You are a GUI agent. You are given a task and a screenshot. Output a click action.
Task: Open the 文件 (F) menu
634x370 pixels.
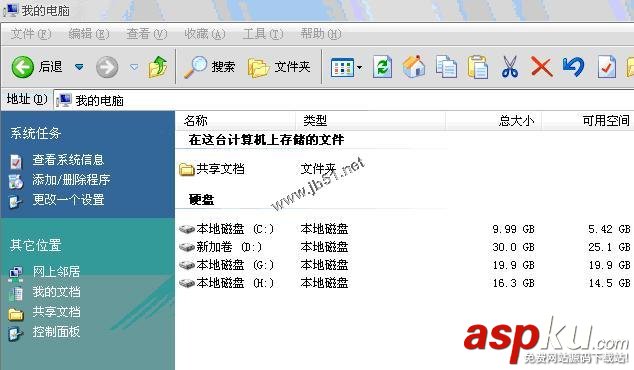pos(31,34)
